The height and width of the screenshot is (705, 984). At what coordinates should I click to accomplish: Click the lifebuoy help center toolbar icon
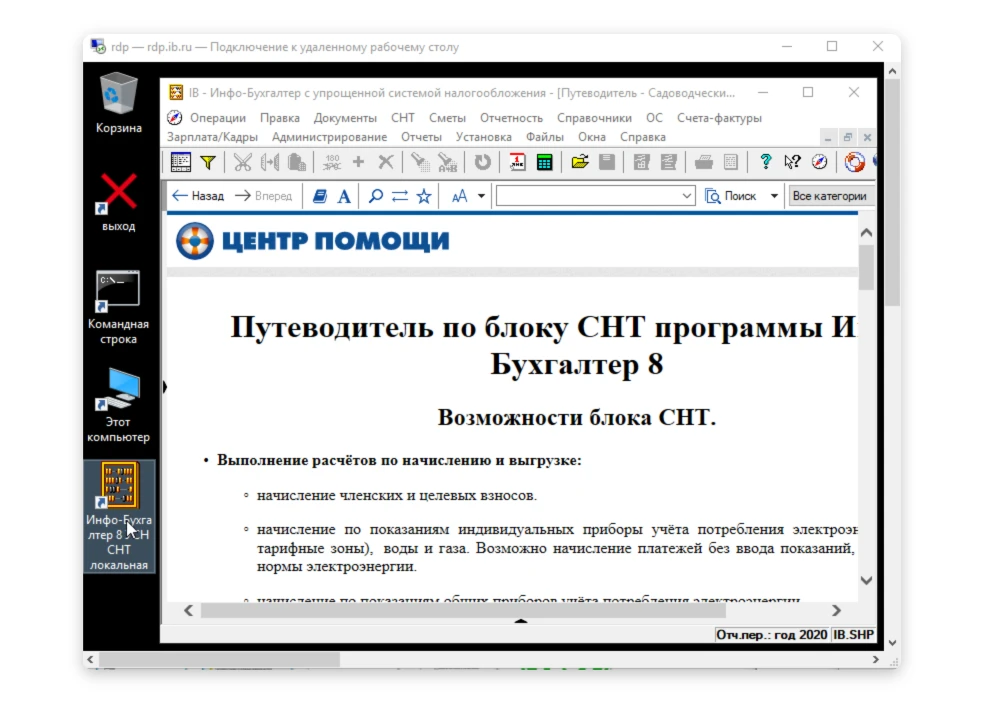click(x=854, y=162)
